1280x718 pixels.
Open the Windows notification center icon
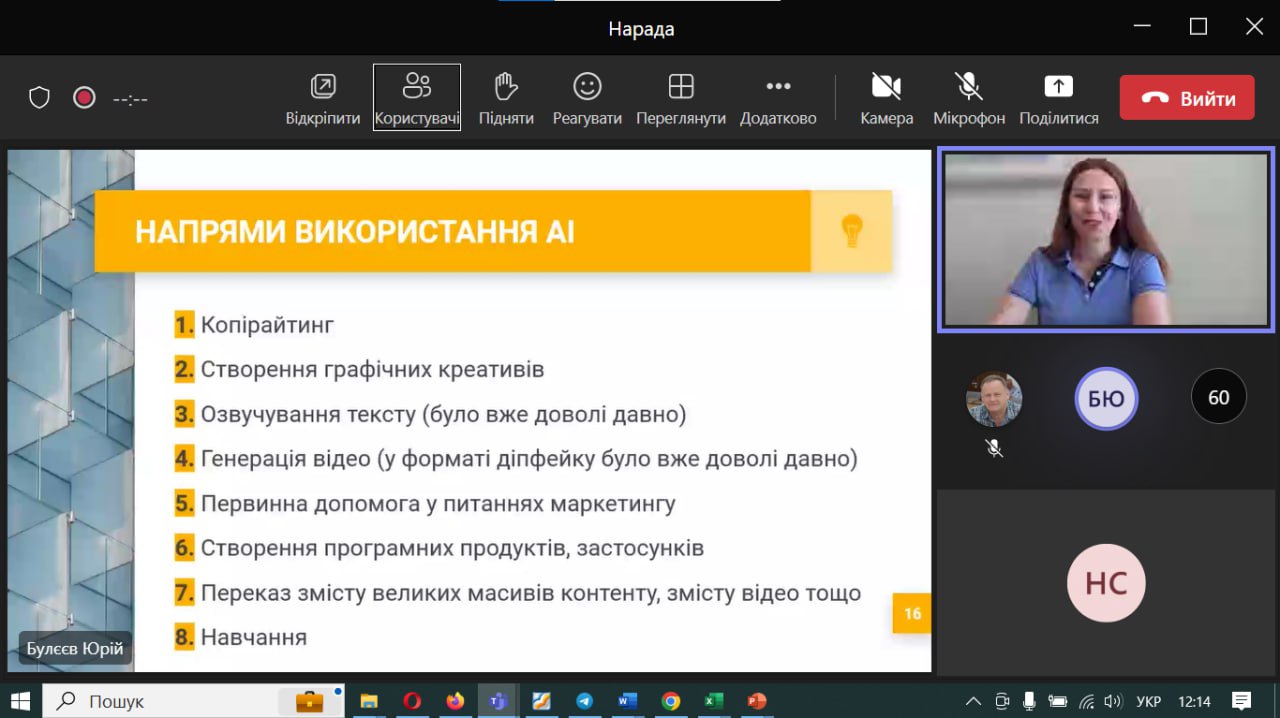[x=1241, y=701]
